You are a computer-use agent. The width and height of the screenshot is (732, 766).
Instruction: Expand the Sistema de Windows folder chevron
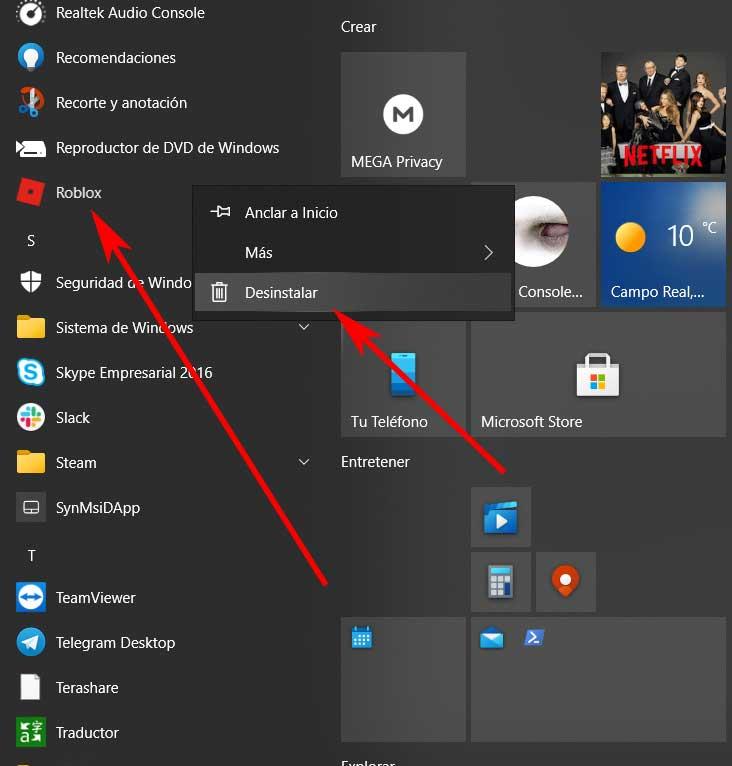(x=304, y=327)
